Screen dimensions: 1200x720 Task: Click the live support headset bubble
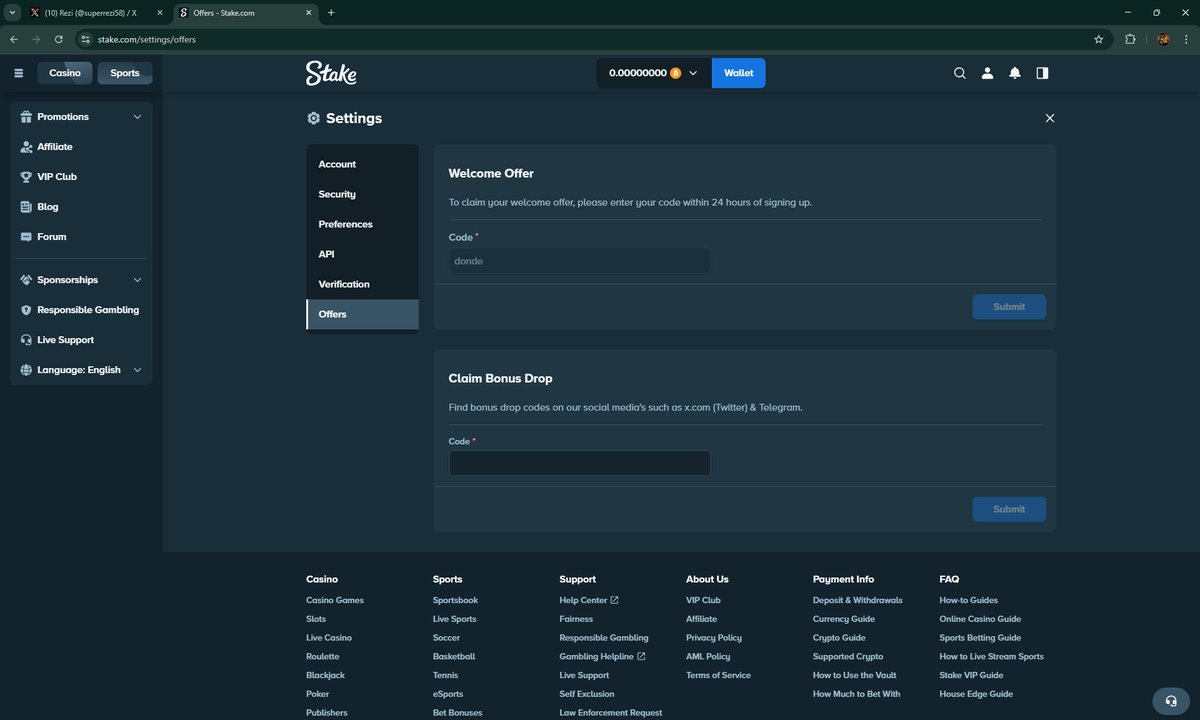1171,700
